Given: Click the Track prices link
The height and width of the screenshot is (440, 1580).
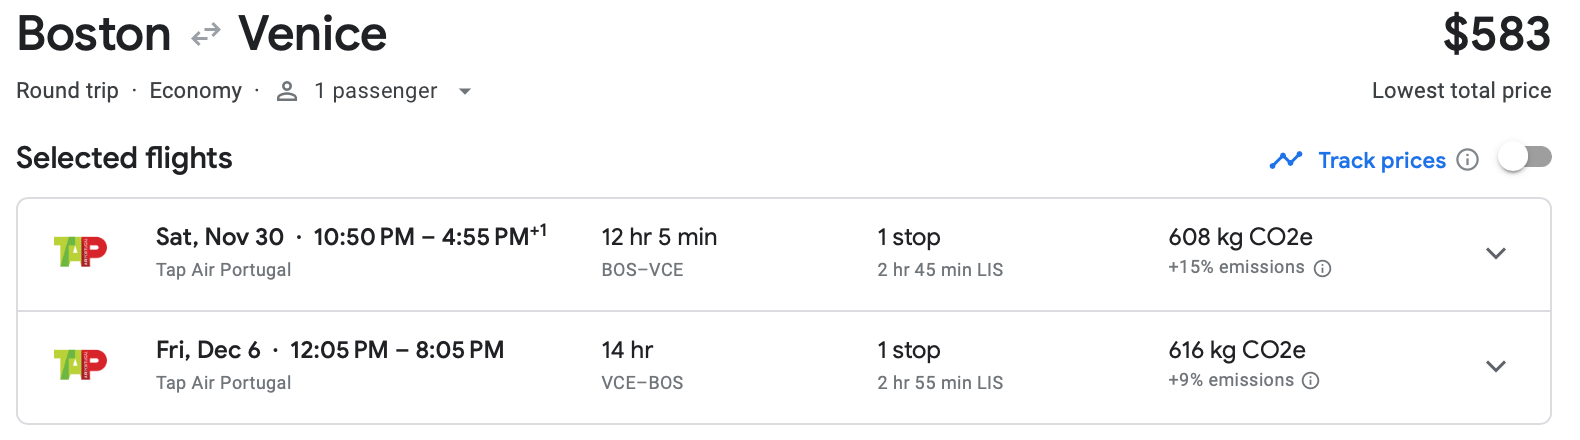Looking at the screenshot, I should (1381, 160).
